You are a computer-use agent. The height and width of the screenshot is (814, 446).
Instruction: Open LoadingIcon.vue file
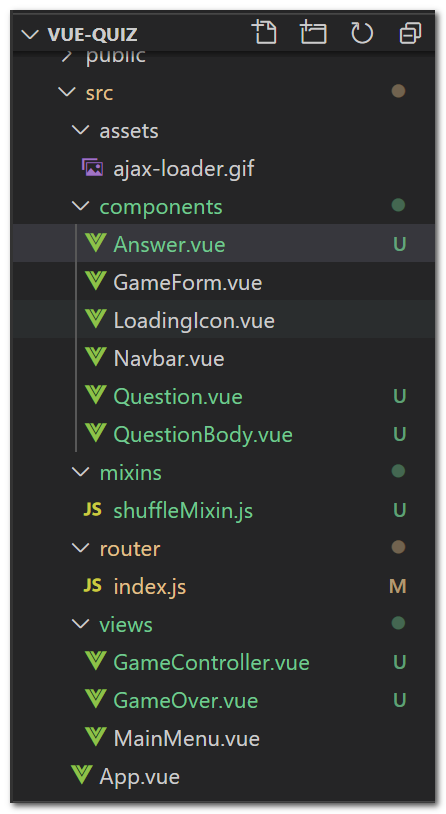click(223, 319)
